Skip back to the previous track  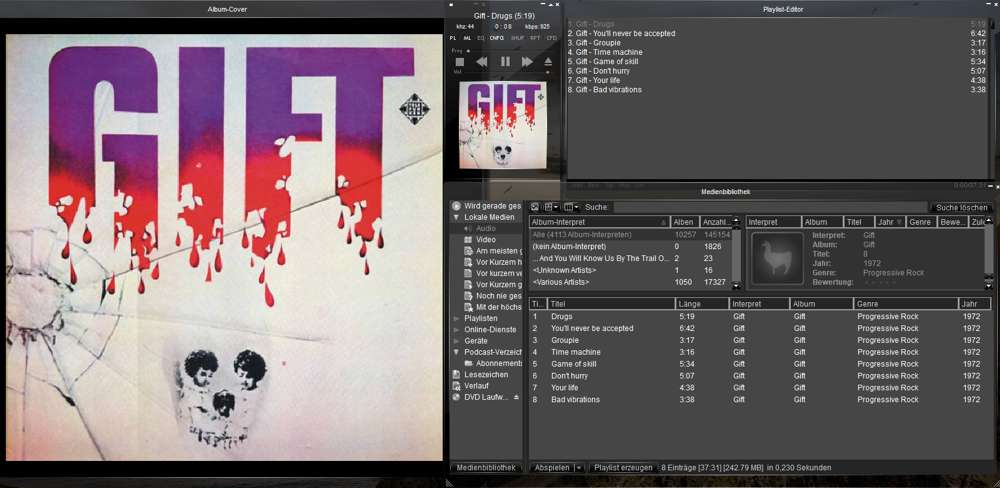coord(482,62)
